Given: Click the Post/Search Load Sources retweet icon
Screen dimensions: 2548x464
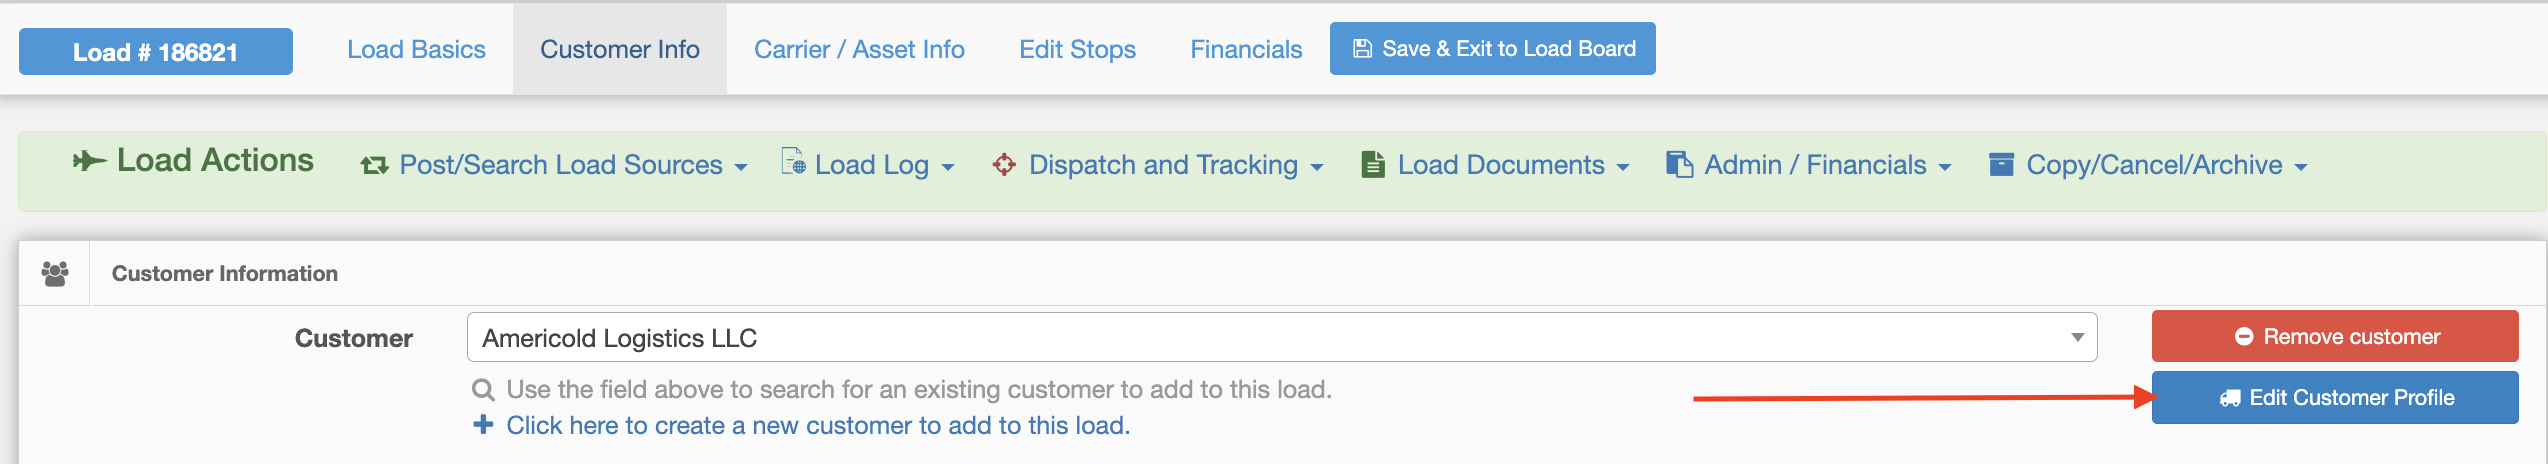Looking at the screenshot, I should coord(375,166).
